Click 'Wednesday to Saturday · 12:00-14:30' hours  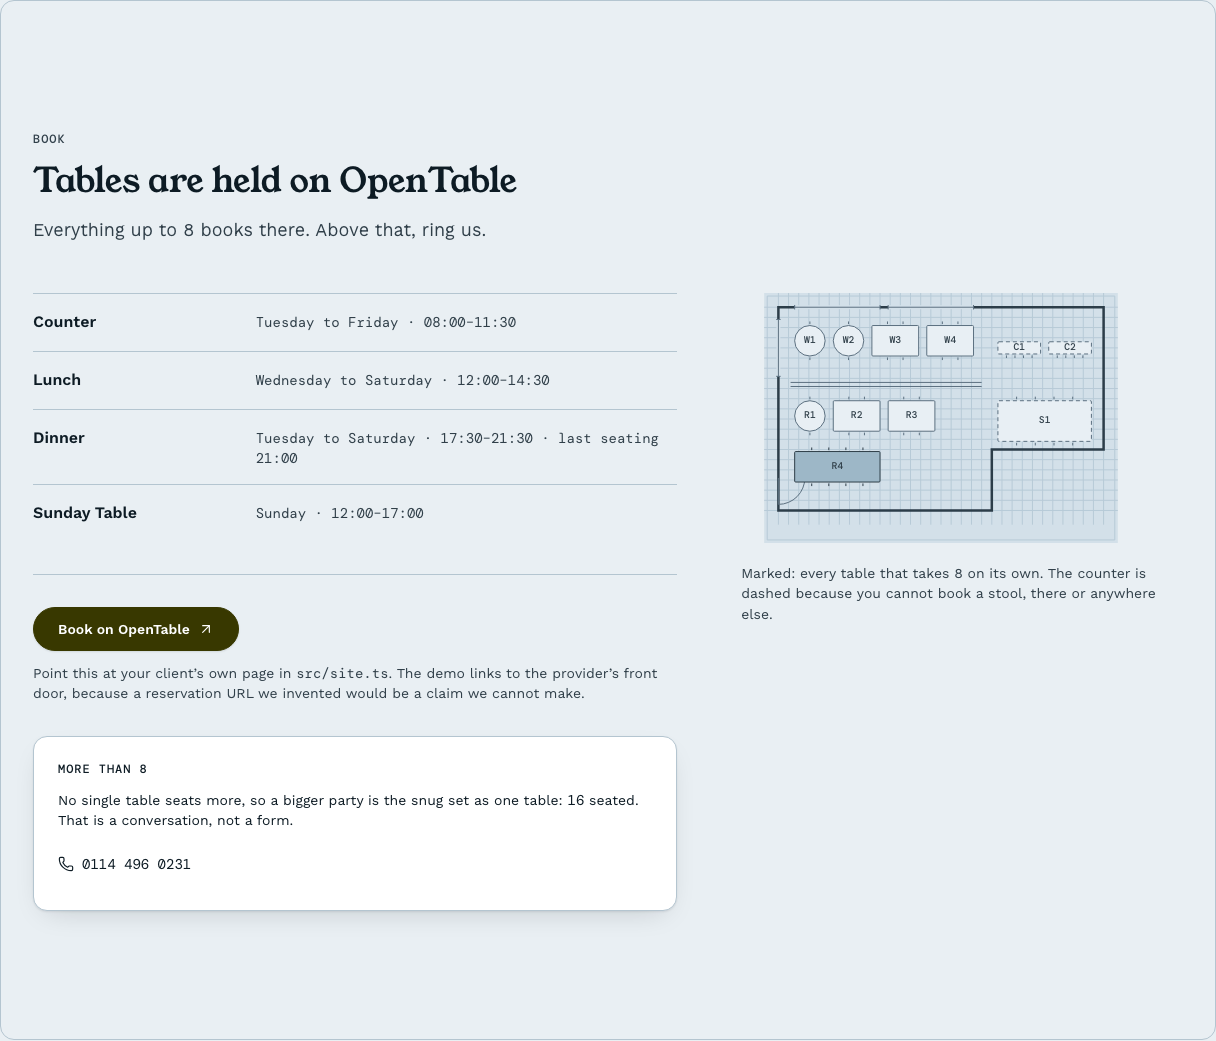(403, 380)
